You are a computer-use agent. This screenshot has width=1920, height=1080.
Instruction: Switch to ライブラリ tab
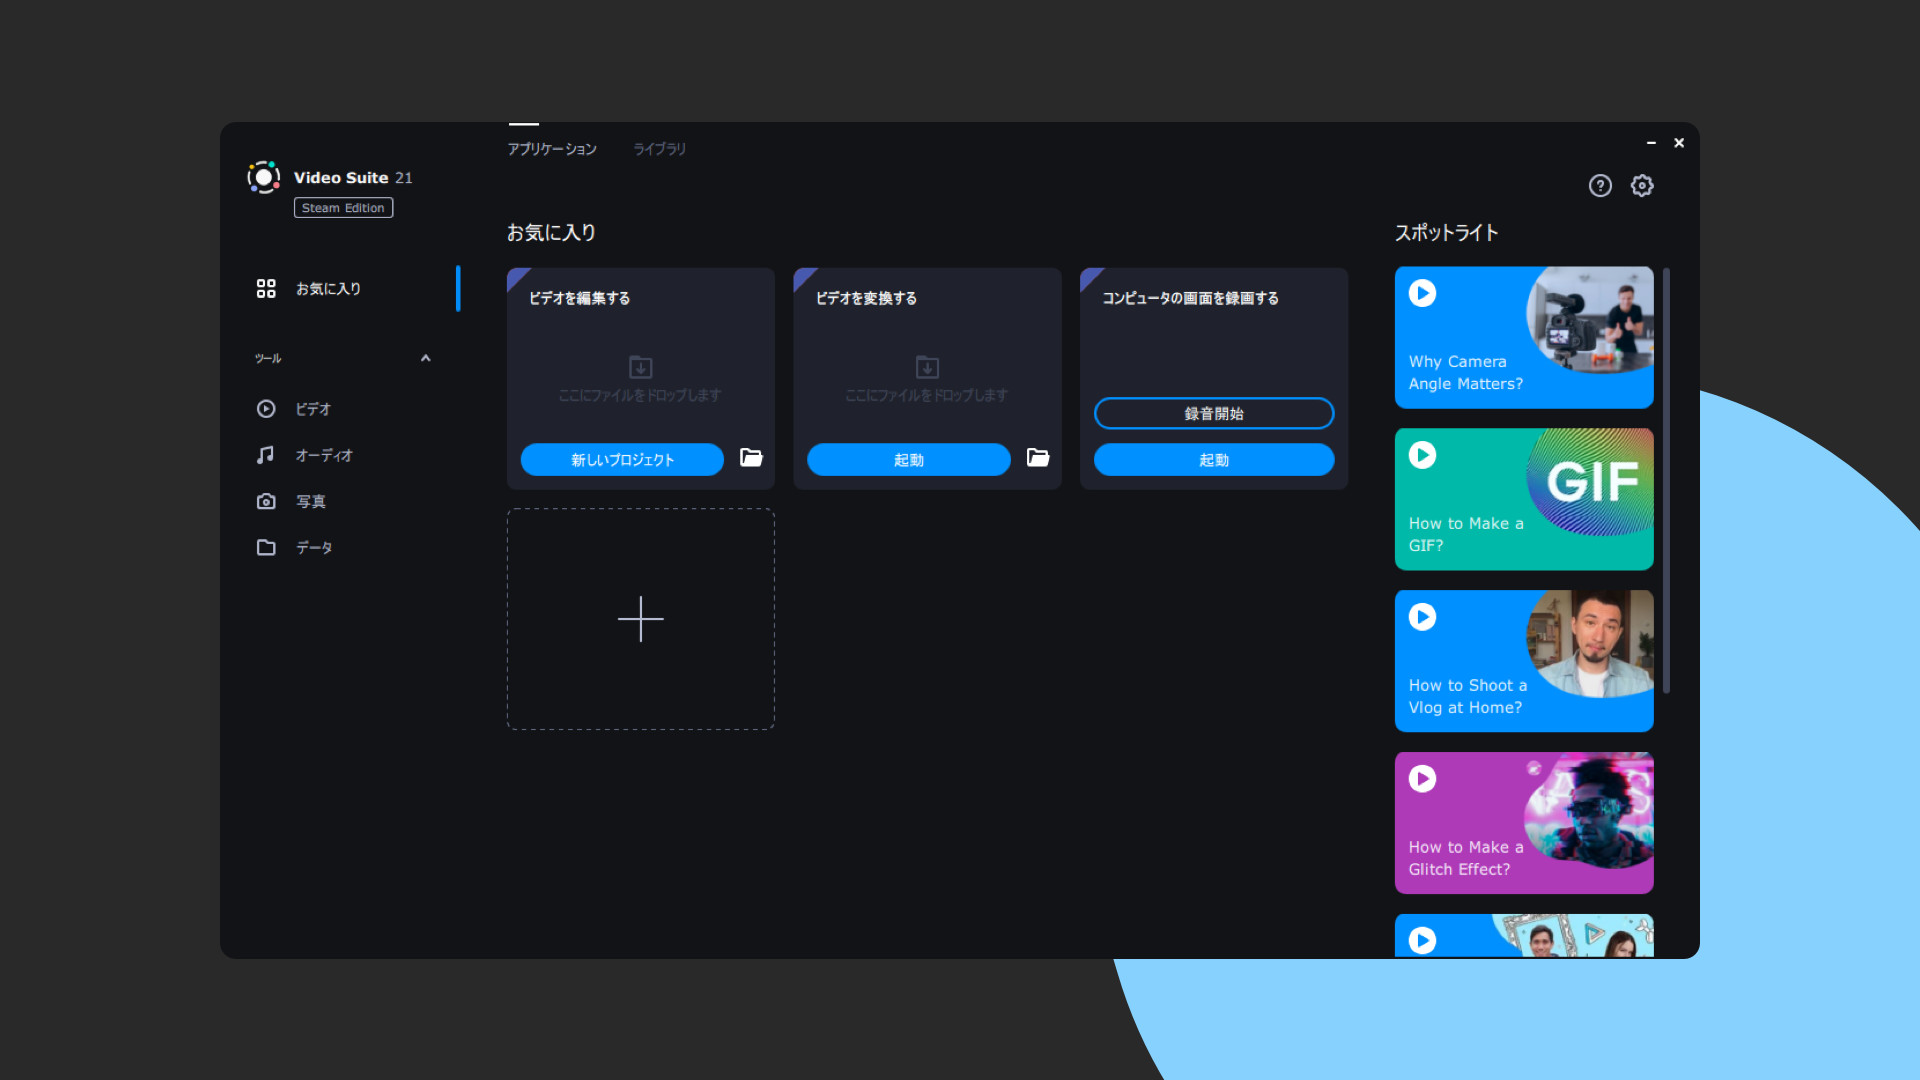tap(659, 149)
